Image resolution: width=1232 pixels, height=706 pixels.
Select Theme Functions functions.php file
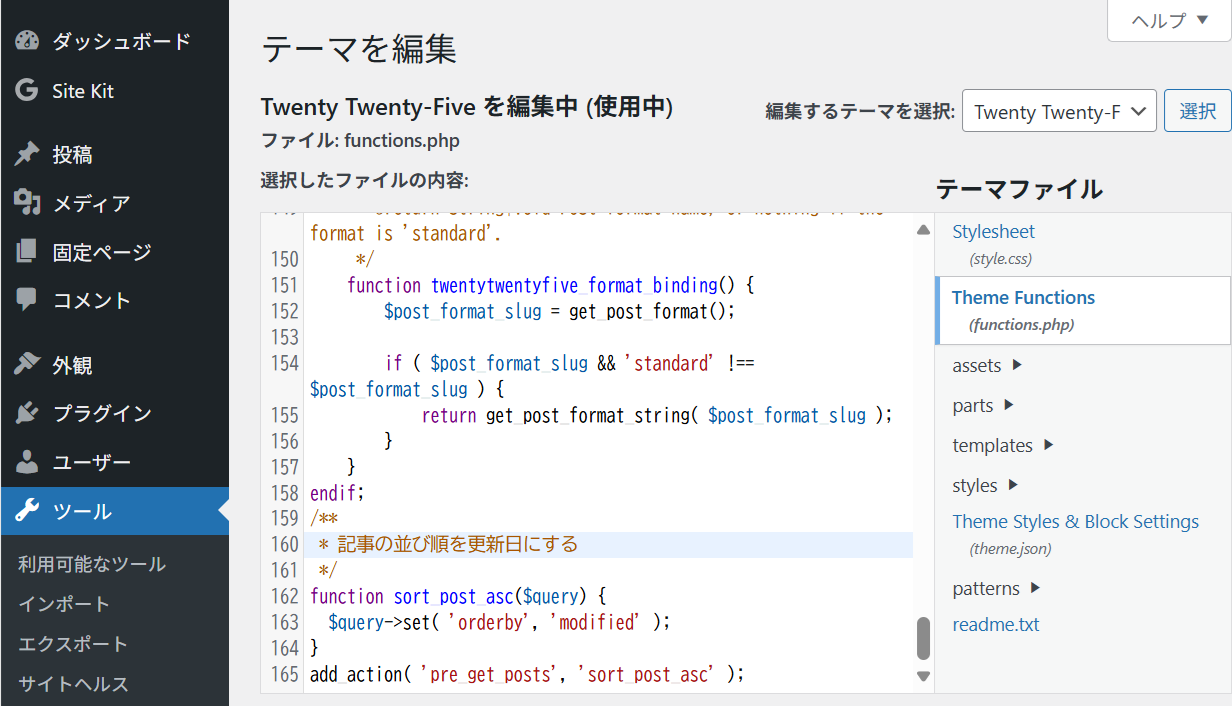1084,311
